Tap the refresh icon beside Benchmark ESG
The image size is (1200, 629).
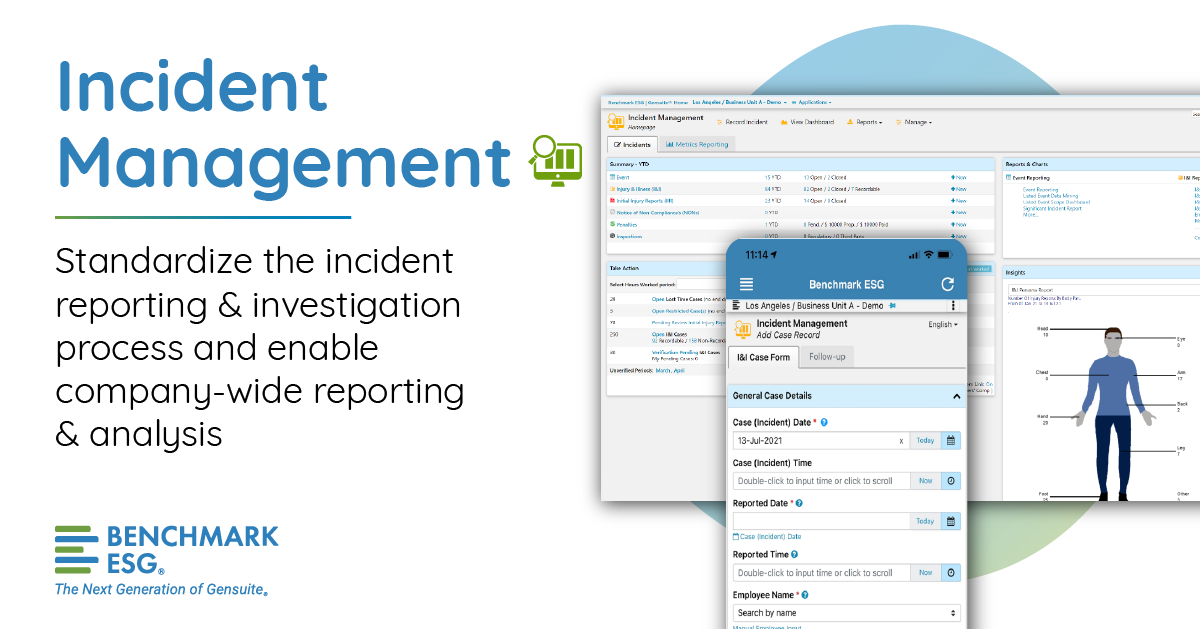pyautogui.click(x=947, y=284)
